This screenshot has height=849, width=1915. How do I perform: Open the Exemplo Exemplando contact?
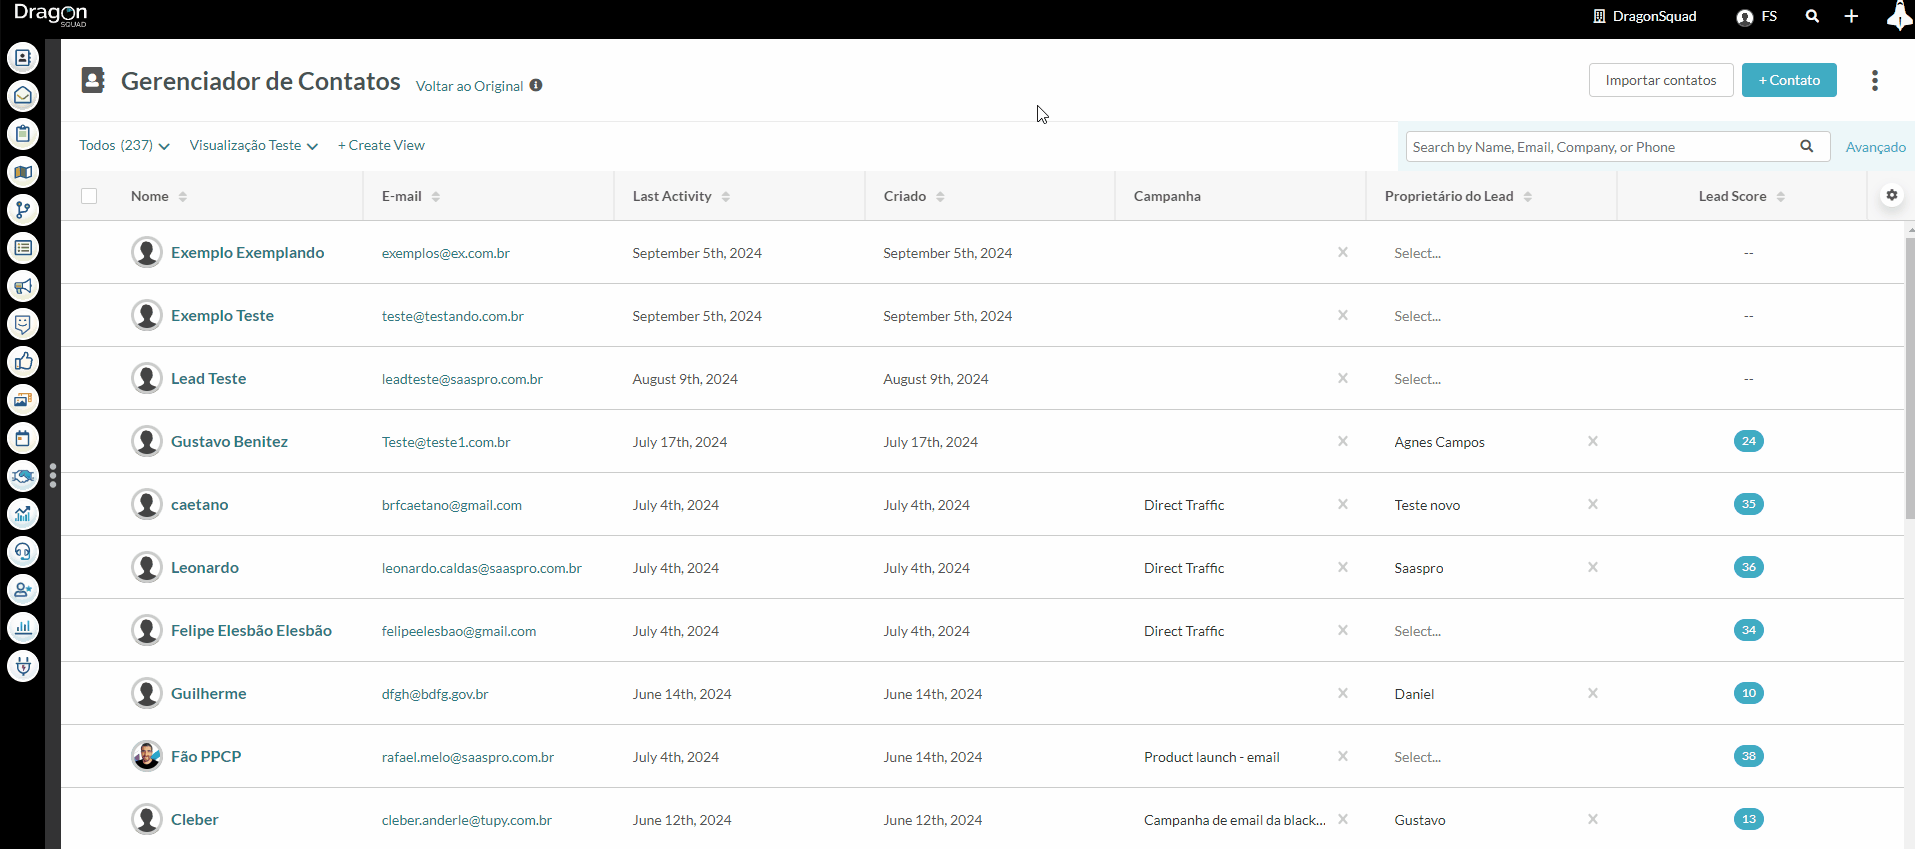247,252
